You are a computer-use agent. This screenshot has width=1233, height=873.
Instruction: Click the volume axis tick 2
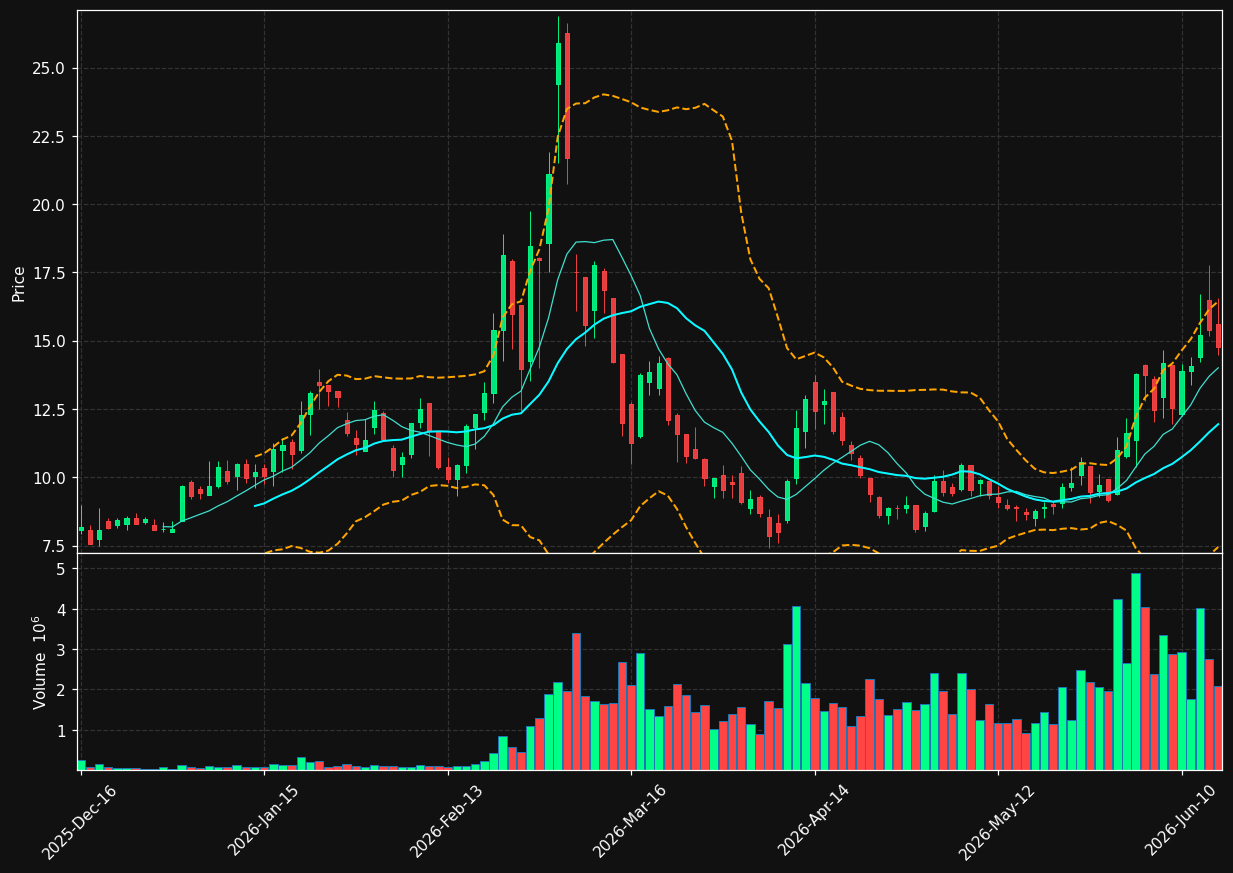coord(60,691)
